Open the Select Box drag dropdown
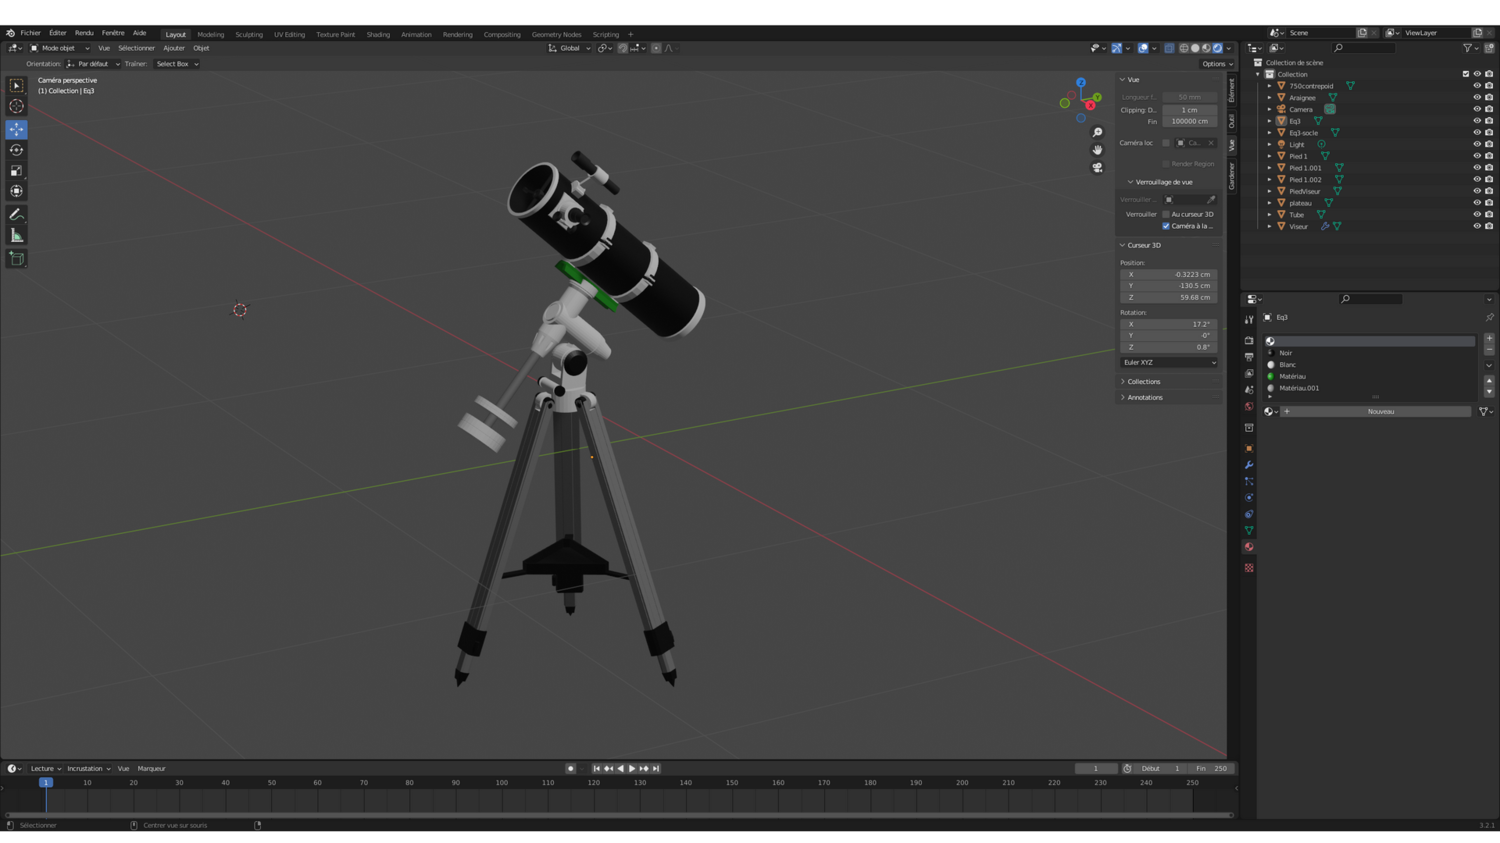This screenshot has width=1500, height=843. [177, 64]
